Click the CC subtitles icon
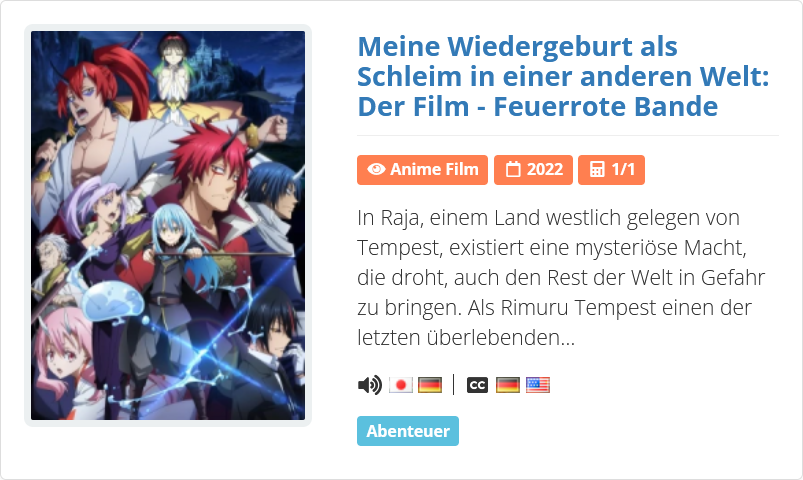803x480 pixels. (477, 385)
